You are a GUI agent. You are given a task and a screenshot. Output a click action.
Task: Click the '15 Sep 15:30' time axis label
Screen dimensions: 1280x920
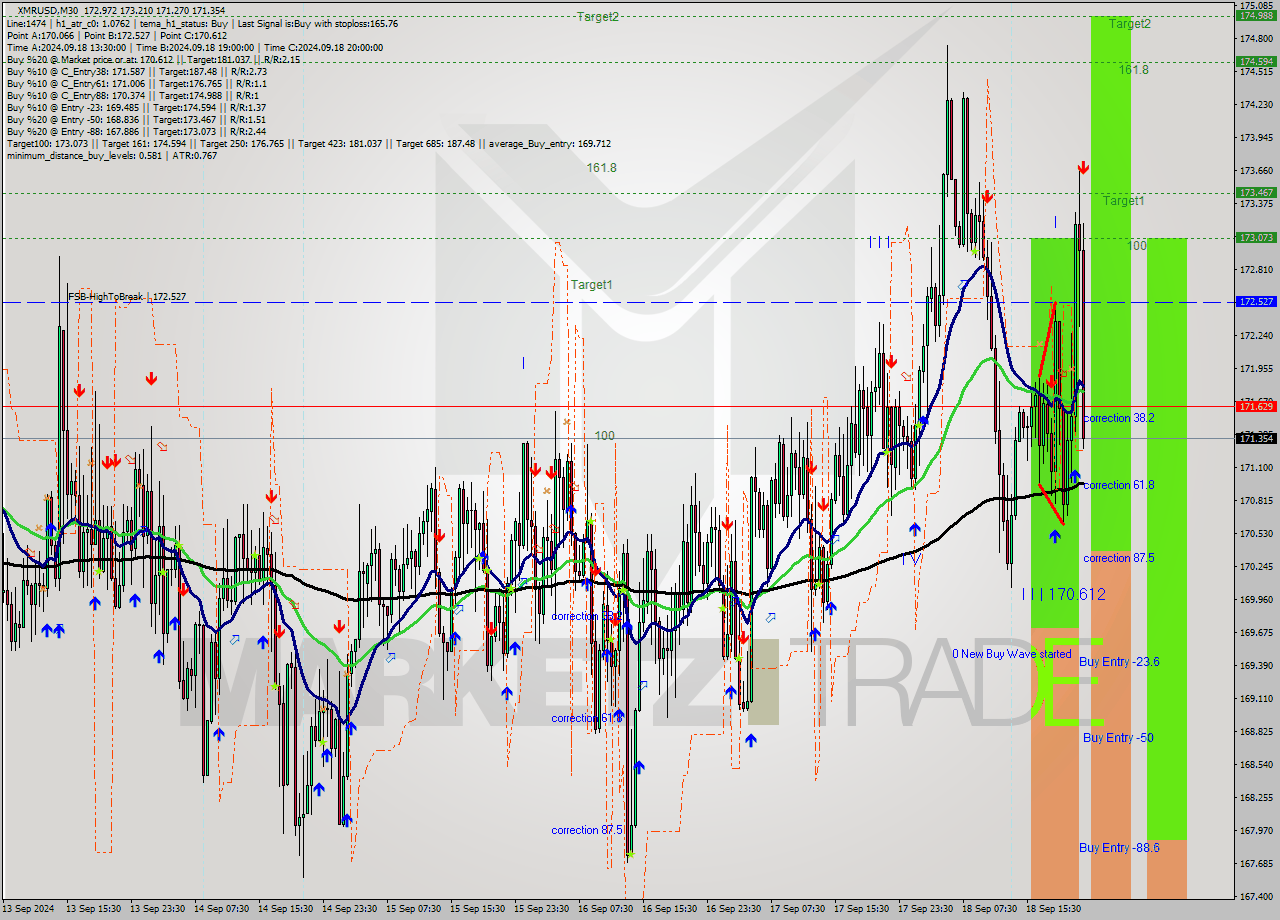tap(477, 909)
